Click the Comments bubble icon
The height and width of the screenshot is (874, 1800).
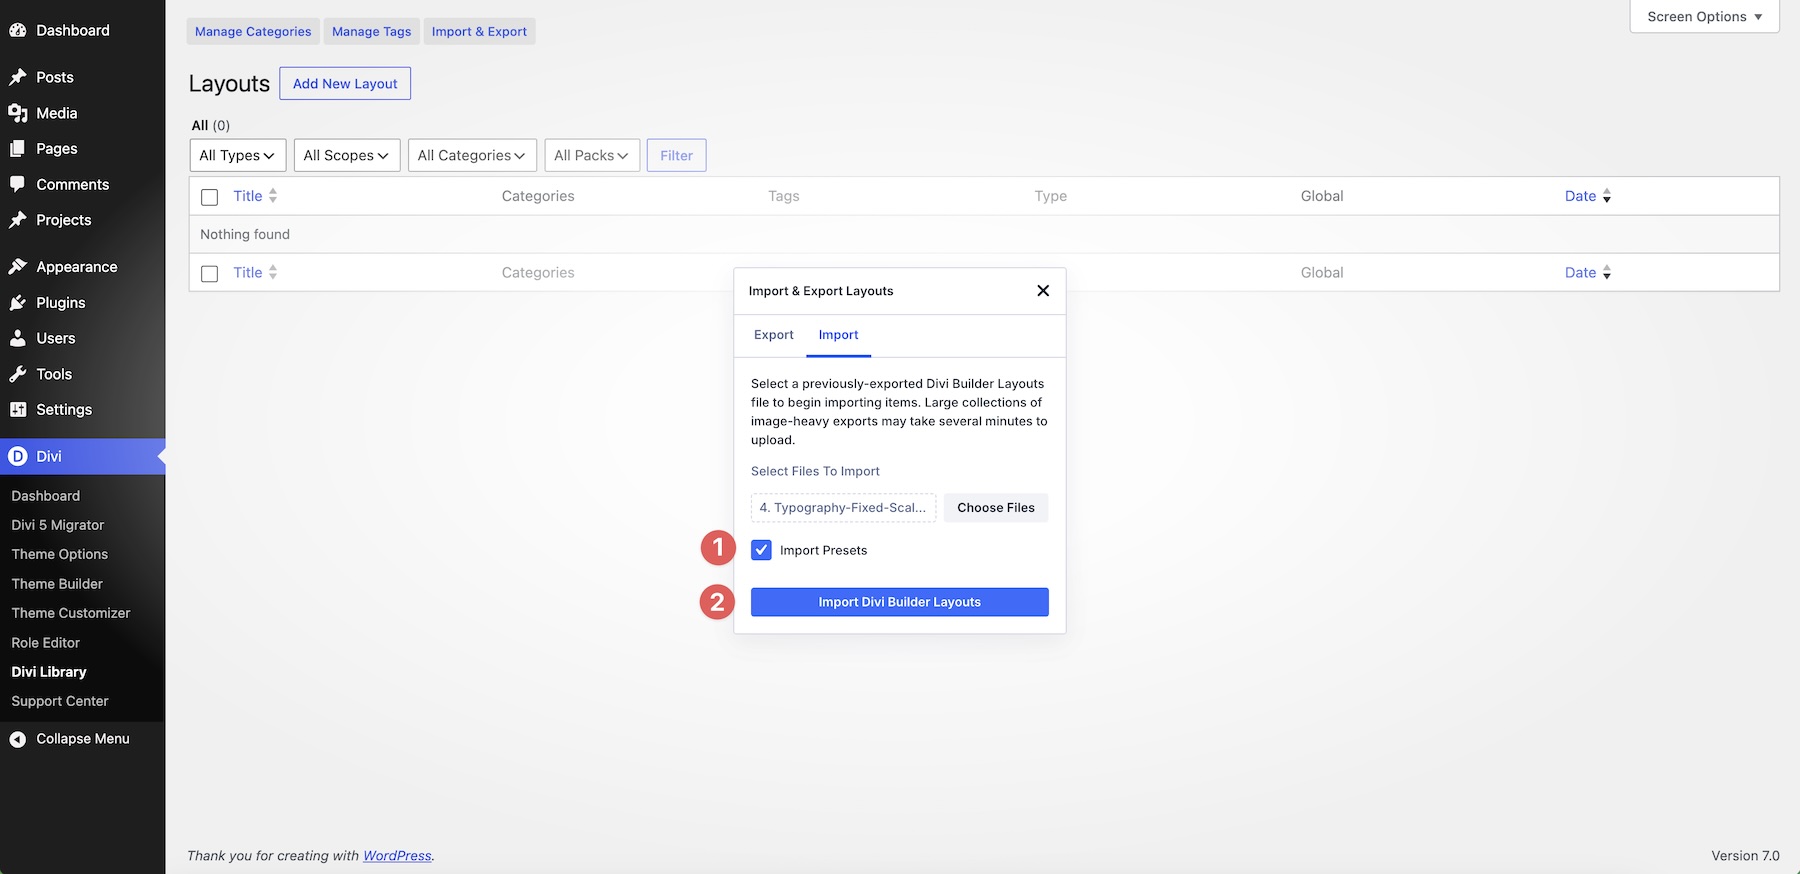pyautogui.click(x=18, y=184)
